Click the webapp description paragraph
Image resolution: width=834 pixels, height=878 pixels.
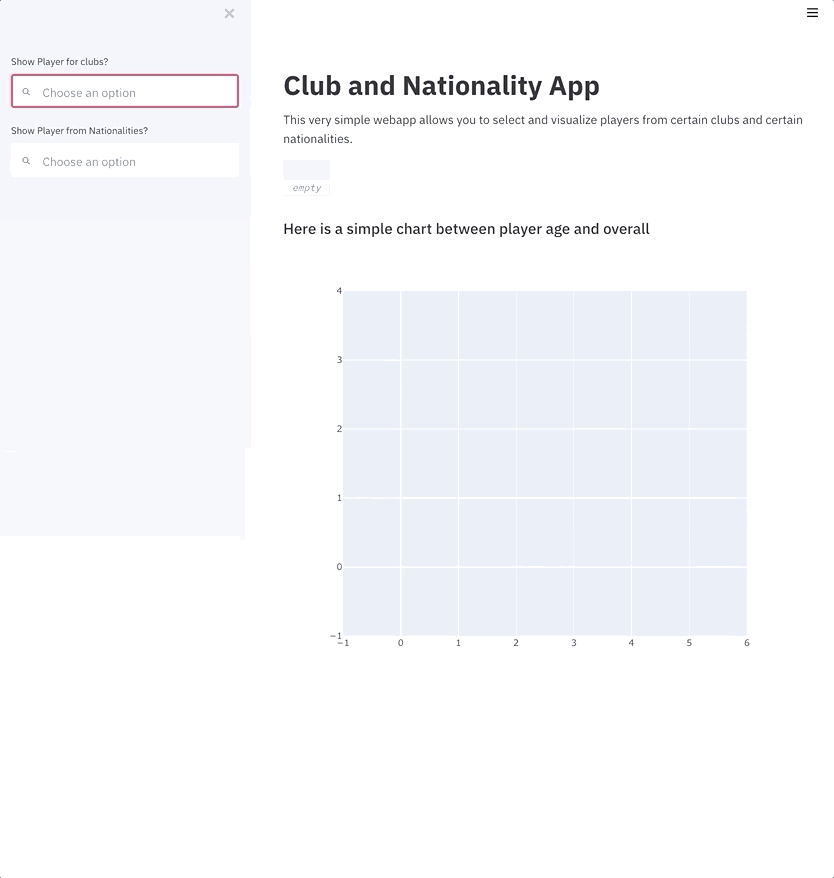543,129
